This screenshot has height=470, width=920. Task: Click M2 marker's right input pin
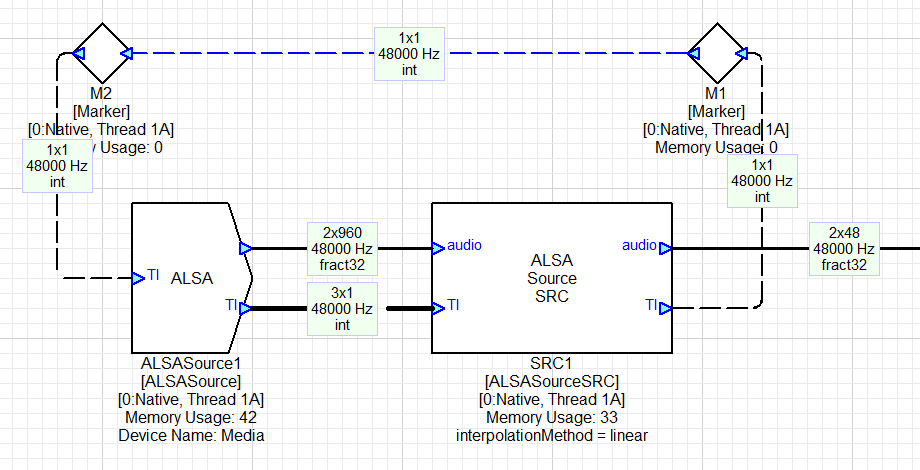(126, 54)
